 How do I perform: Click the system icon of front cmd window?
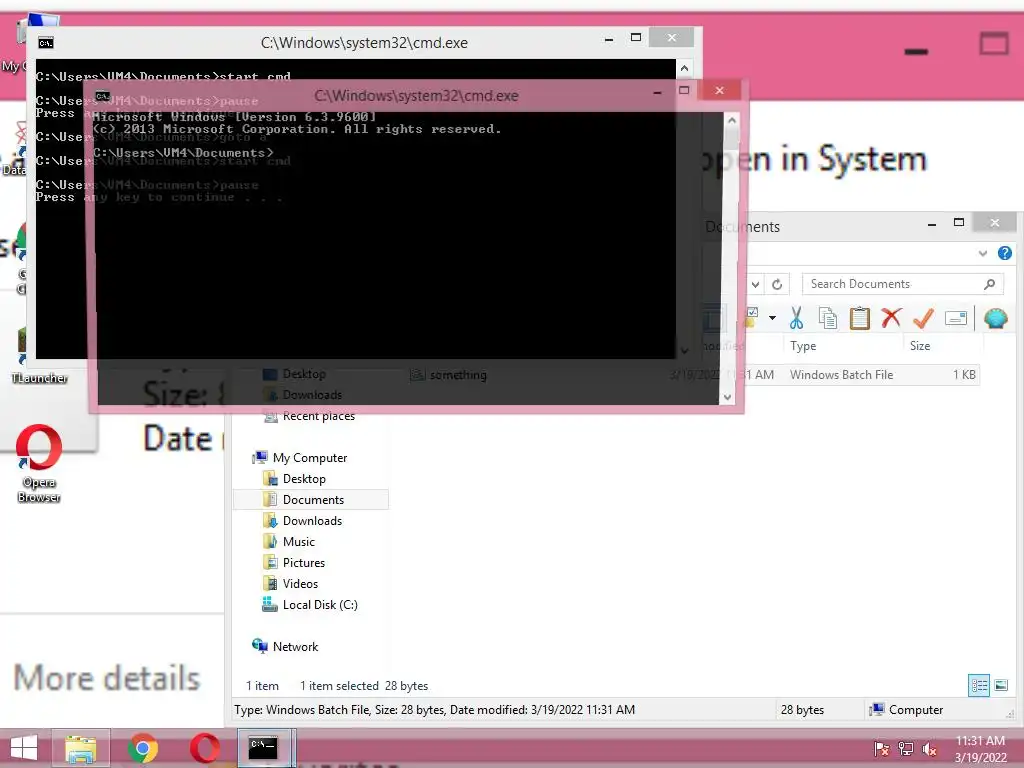(x=103, y=96)
